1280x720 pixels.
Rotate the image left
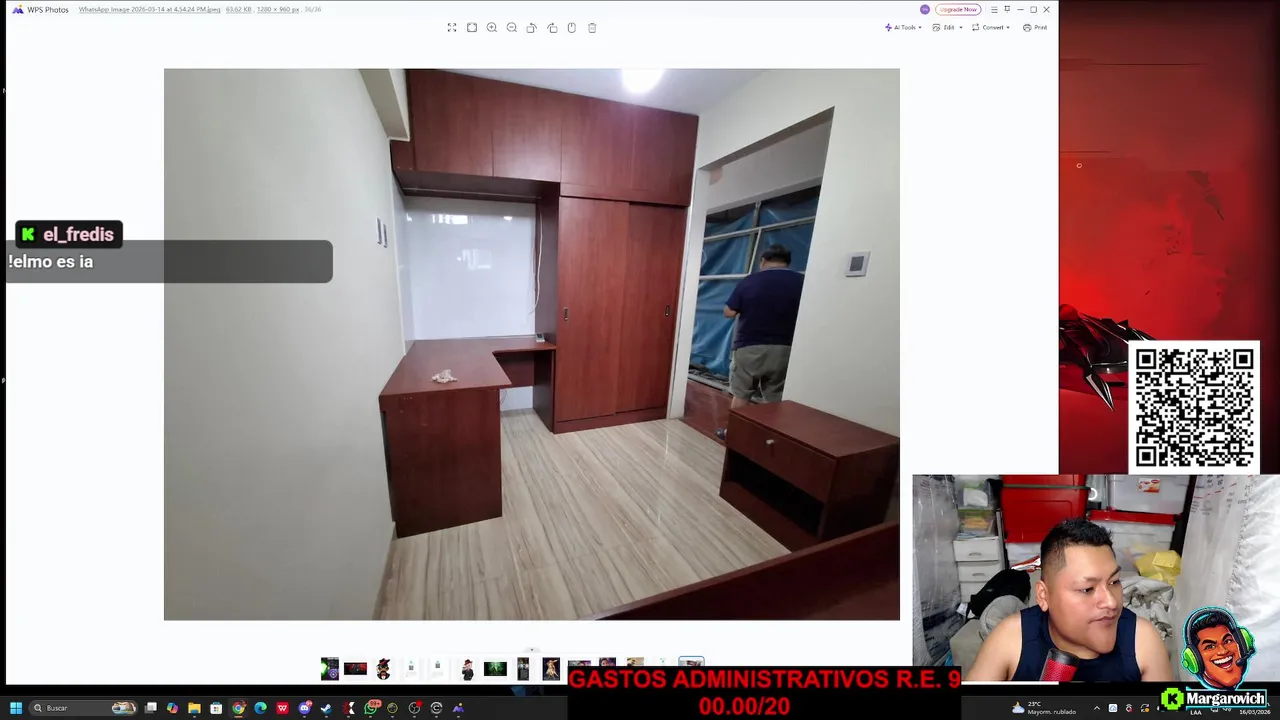click(532, 27)
